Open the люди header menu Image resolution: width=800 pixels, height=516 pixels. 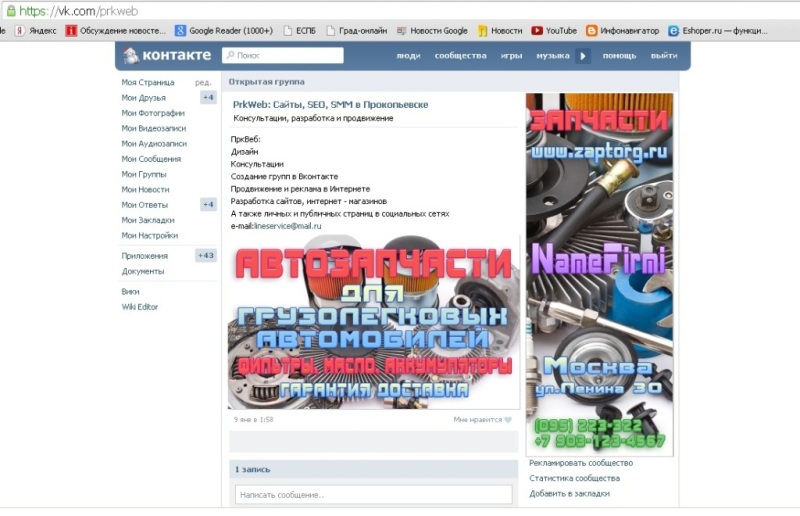tap(409, 56)
